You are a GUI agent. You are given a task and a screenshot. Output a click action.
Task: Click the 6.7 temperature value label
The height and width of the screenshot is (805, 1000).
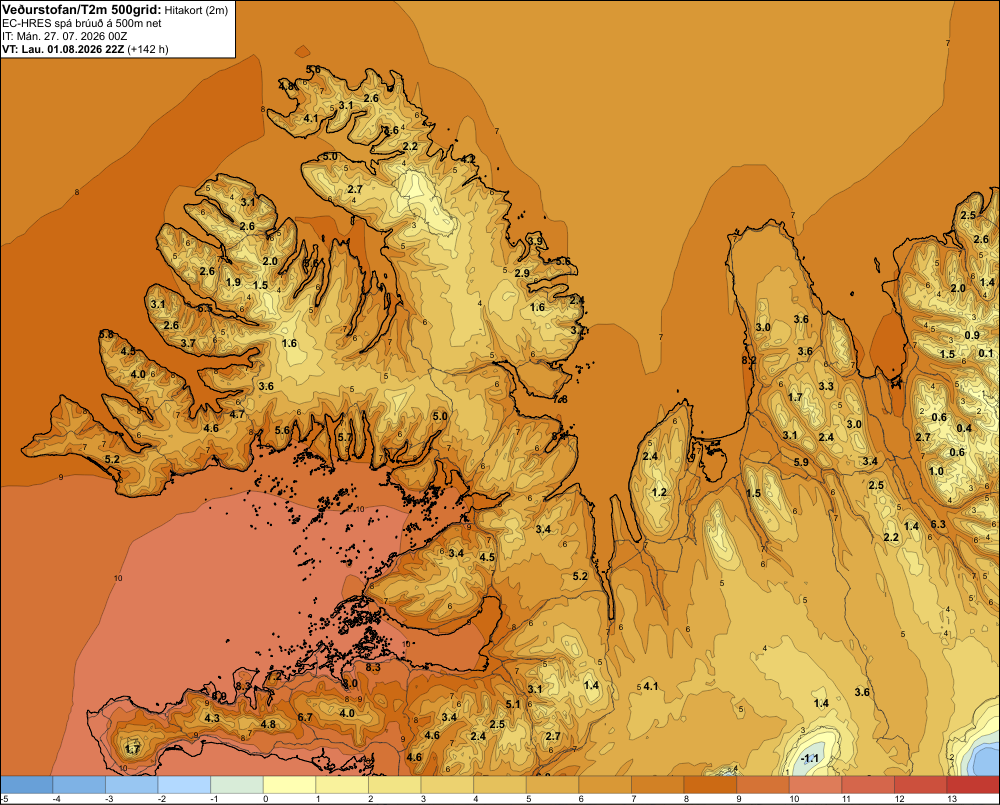tap(305, 717)
